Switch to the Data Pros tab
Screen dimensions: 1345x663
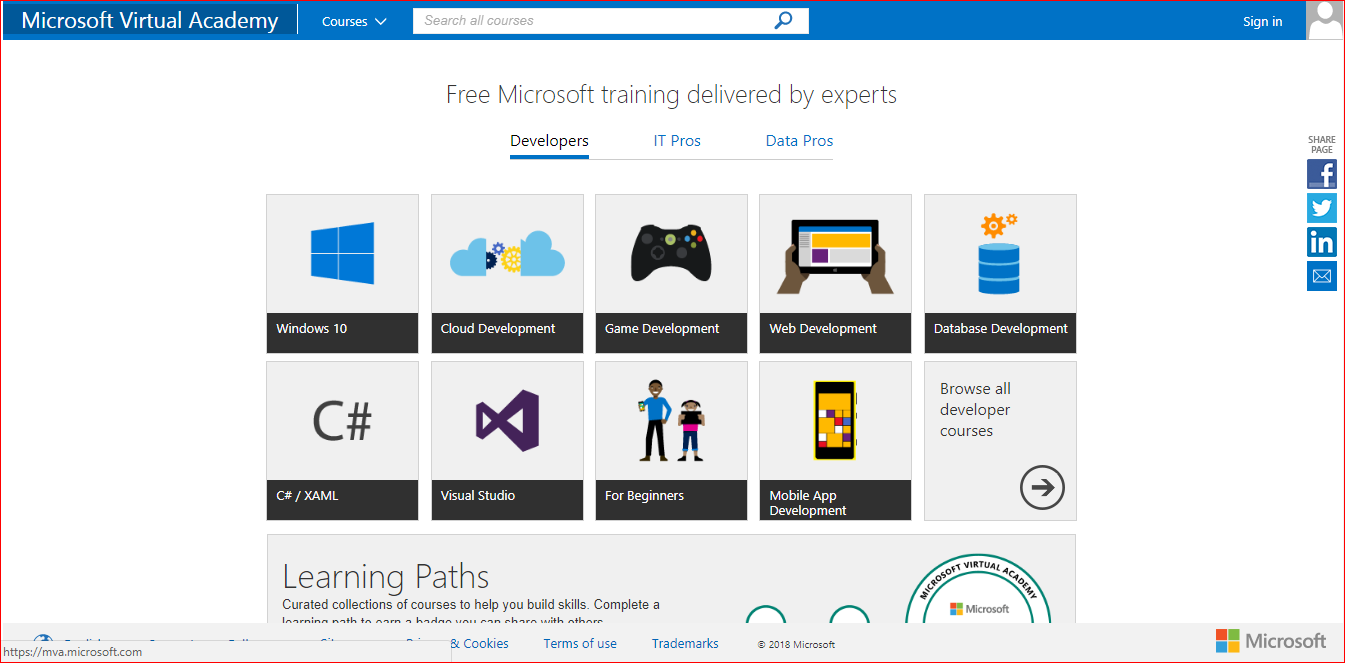799,141
